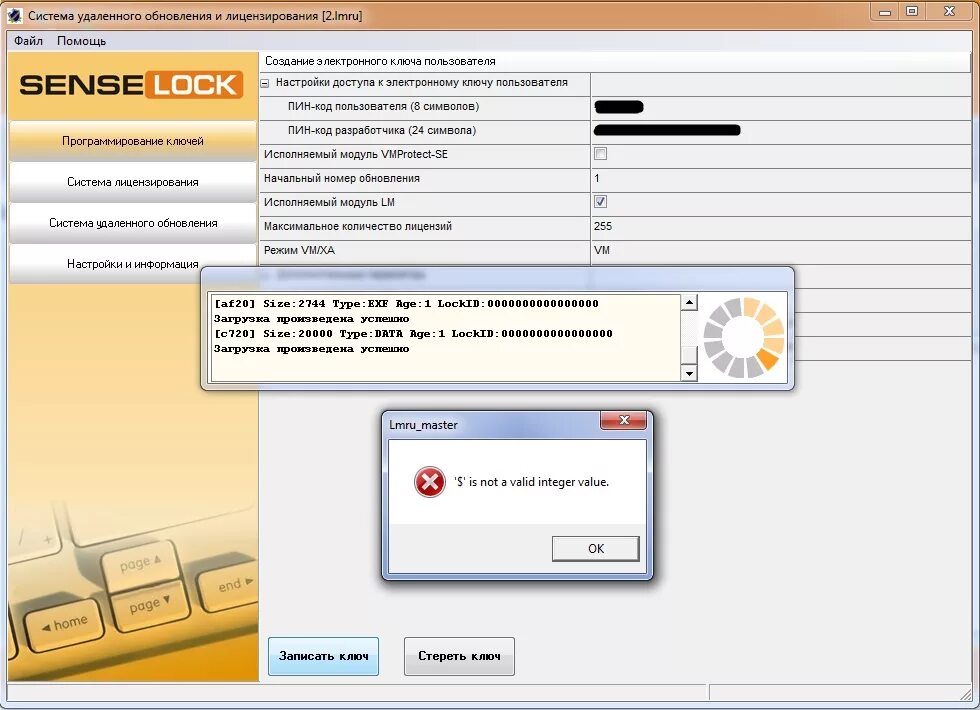This screenshot has height=710, width=980.
Task: Maximize the main application window
Action: 912,12
